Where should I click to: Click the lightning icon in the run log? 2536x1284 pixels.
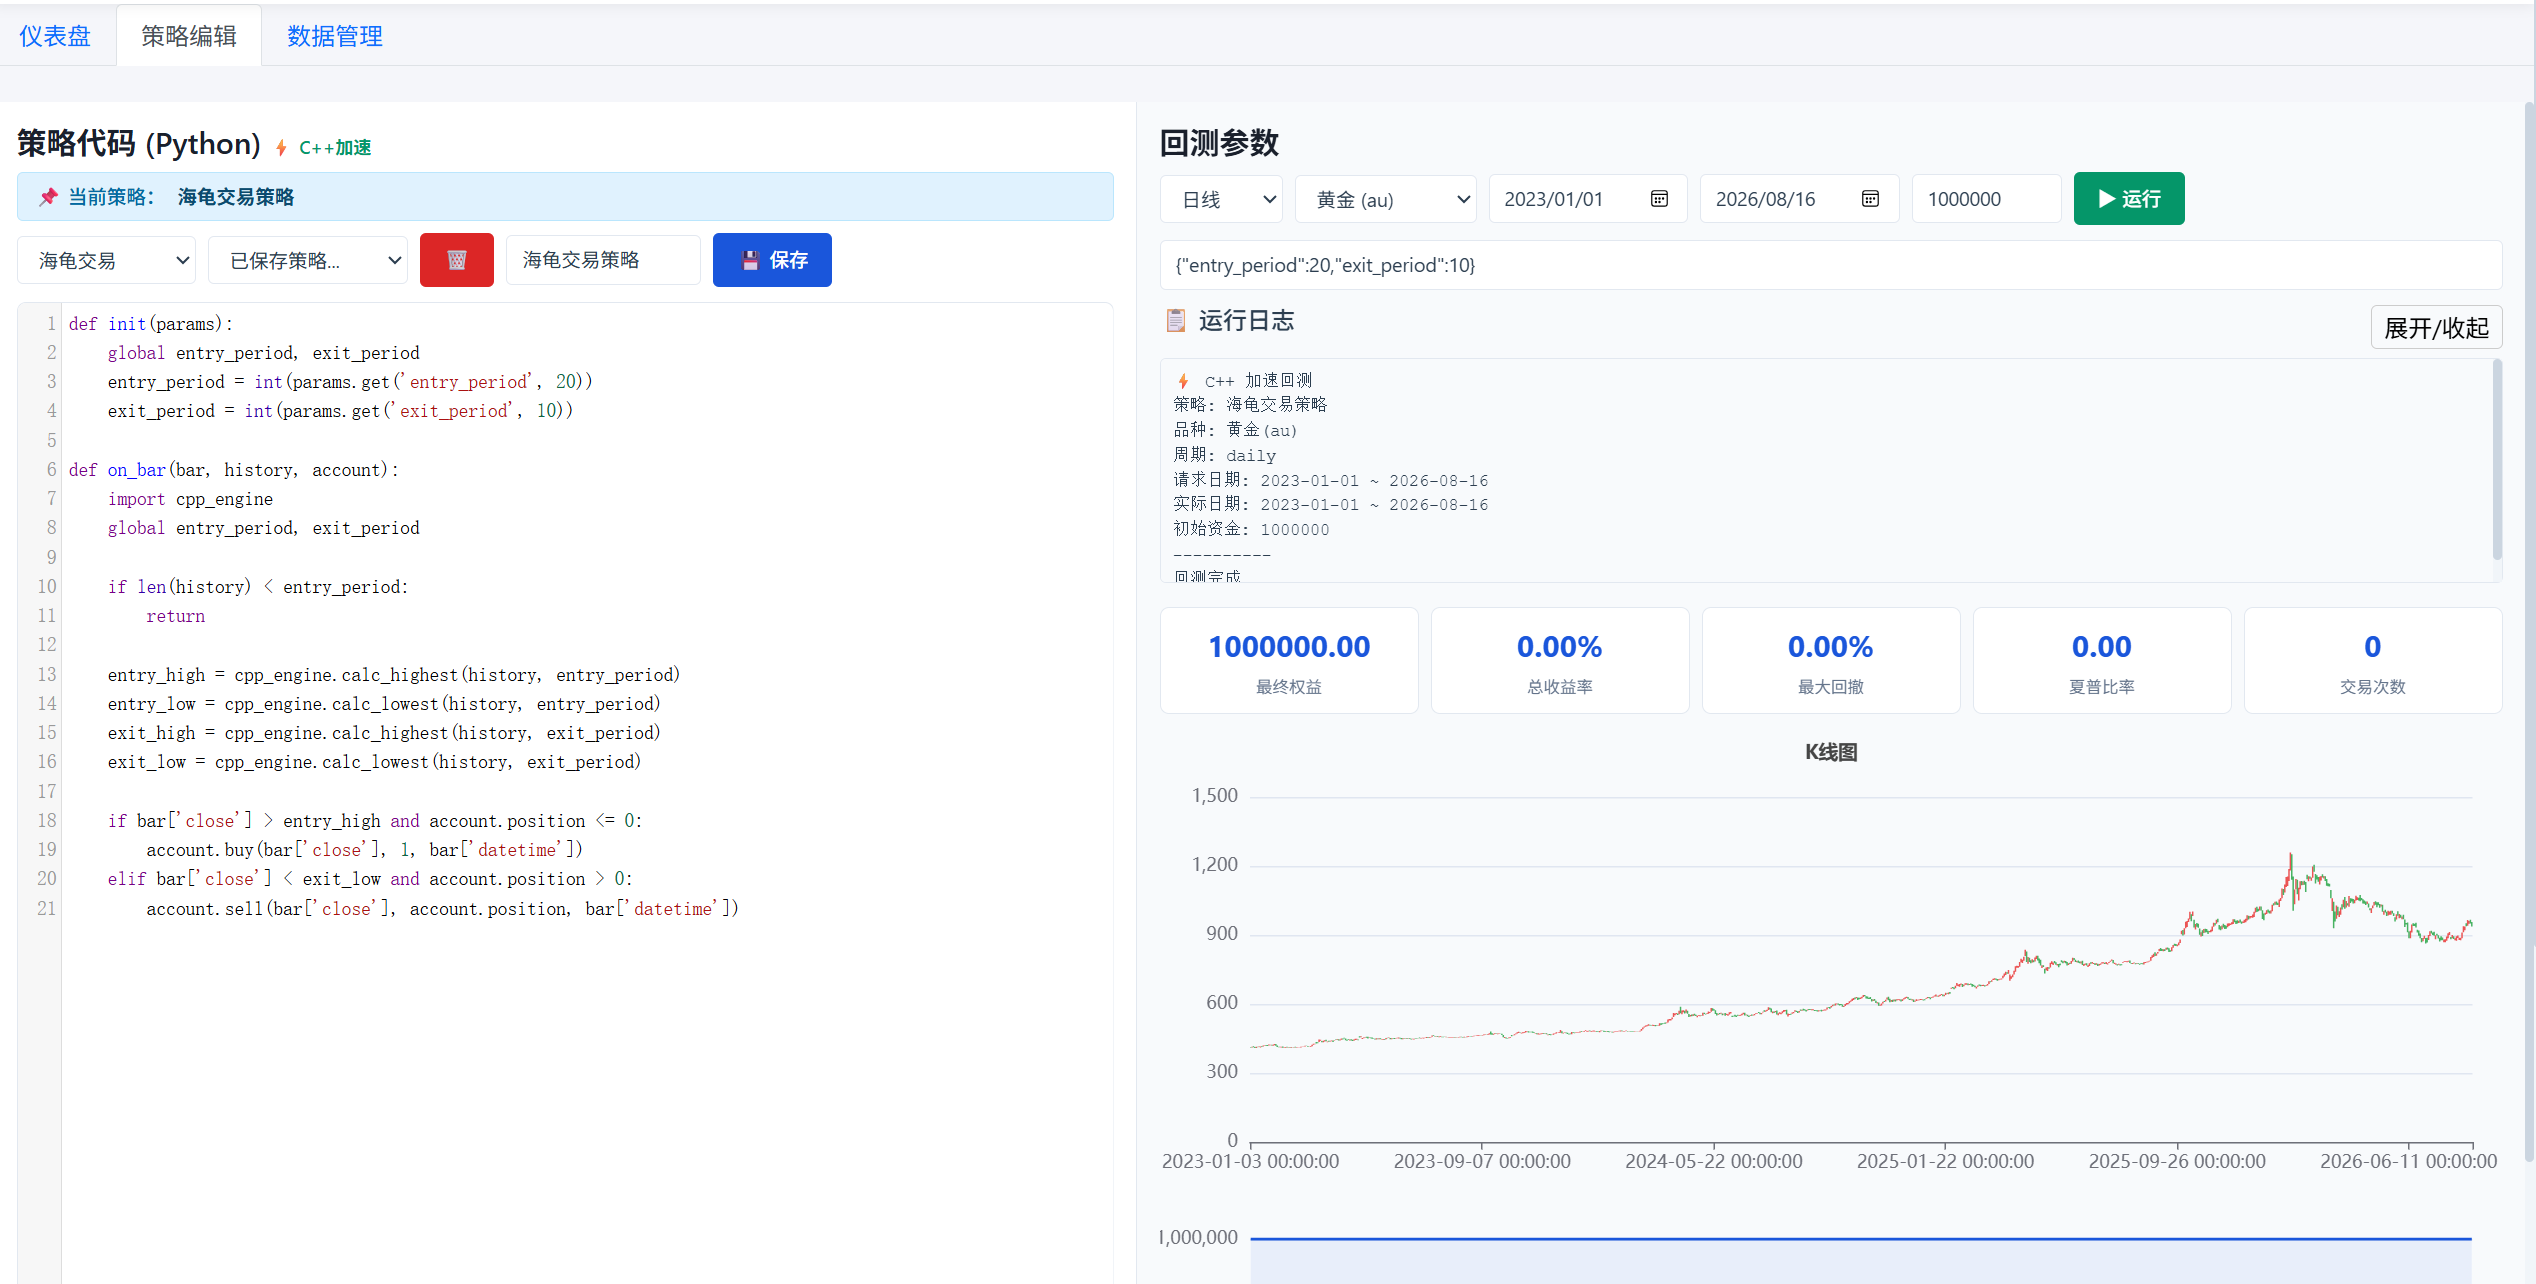pos(1184,381)
